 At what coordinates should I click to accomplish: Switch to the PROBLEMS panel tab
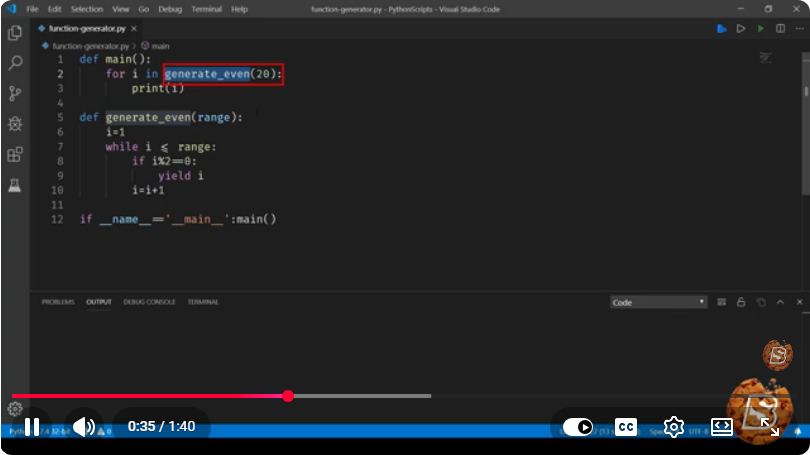click(58, 302)
